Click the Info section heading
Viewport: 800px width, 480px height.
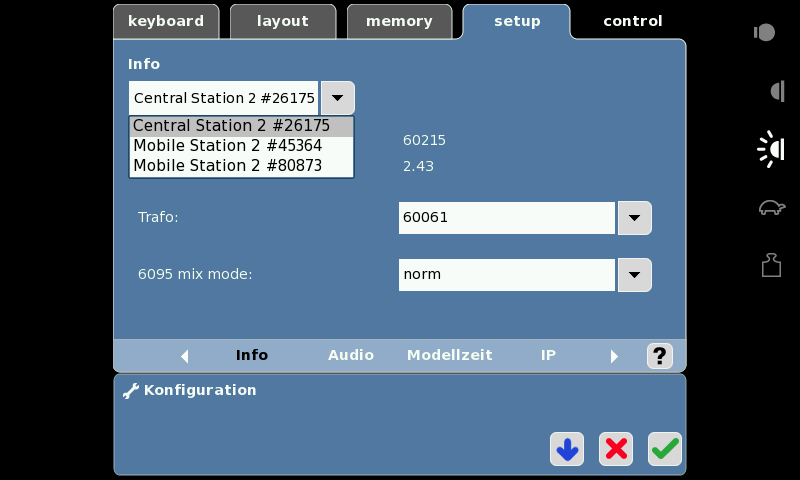144,64
